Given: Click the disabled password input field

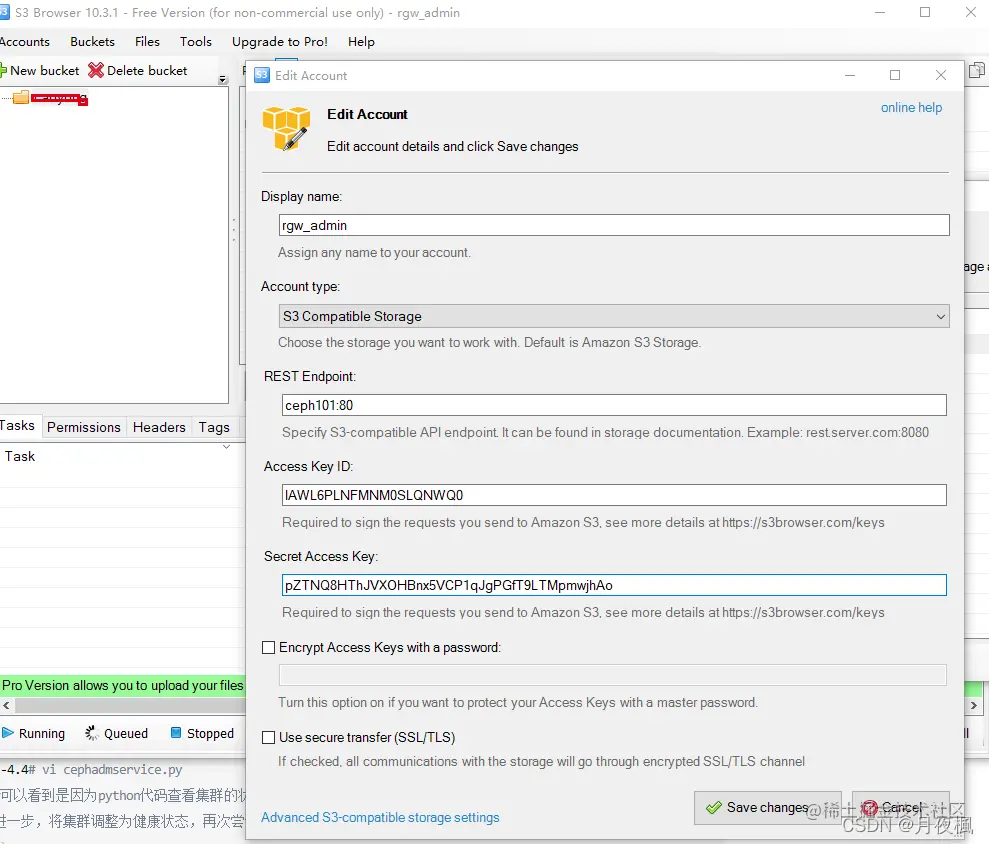Looking at the screenshot, I should 612,675.
